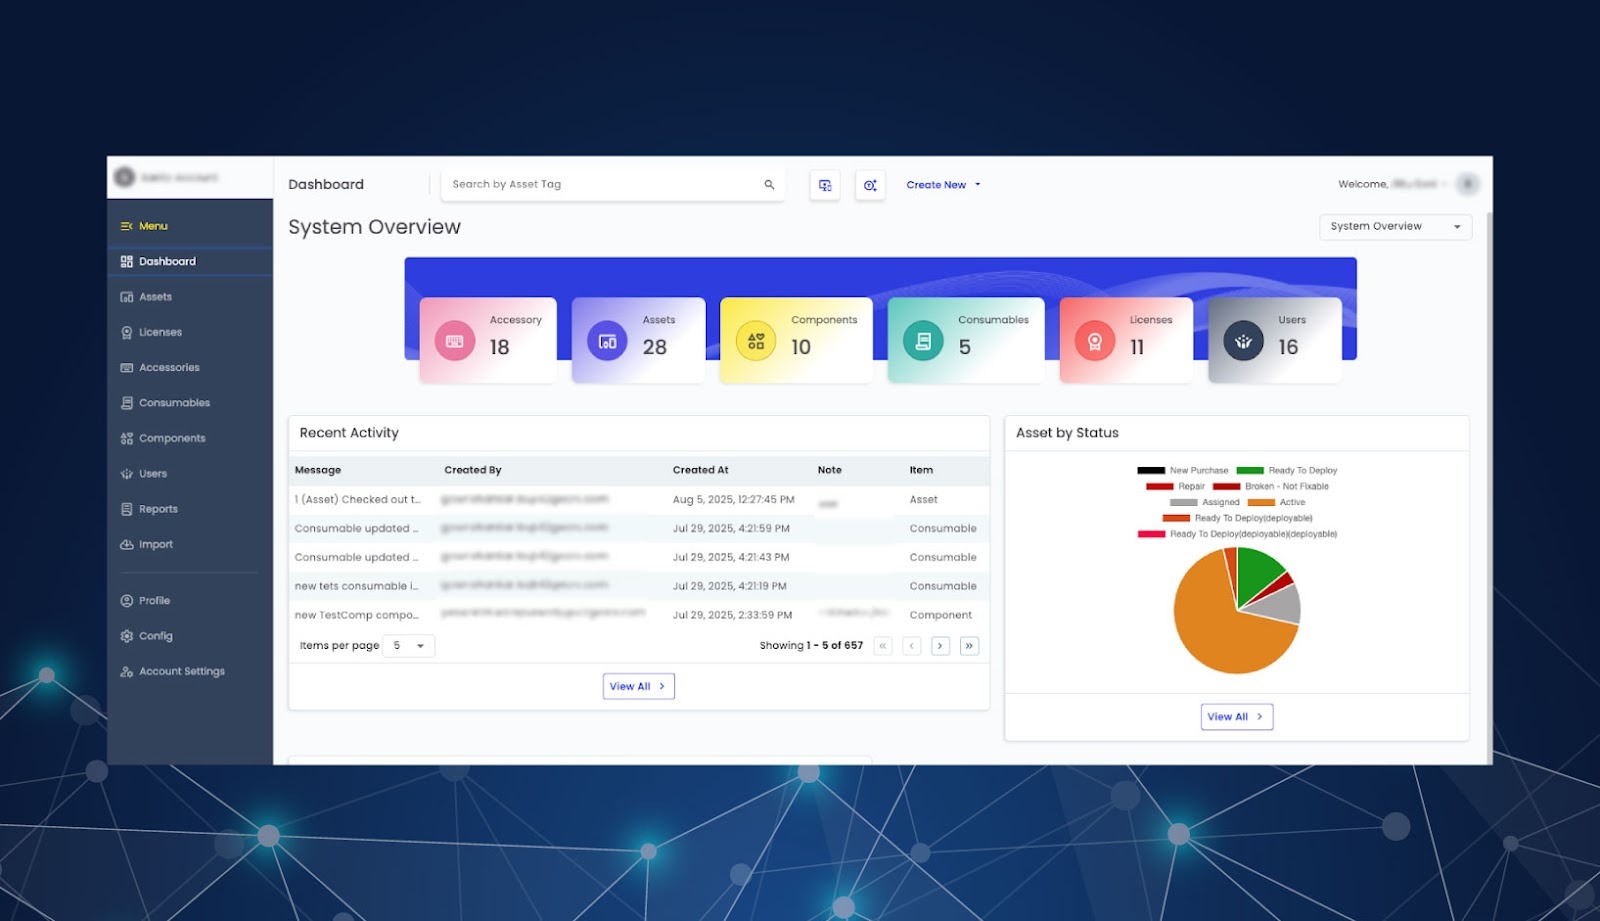Click the green Consumables card icon
Screen dimensions: 1600x921
point(923,341)
